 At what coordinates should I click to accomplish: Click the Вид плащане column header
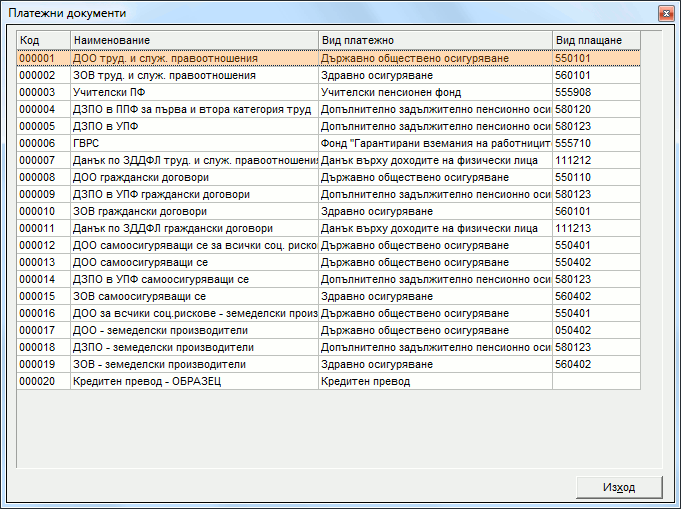tap(596, 40)
